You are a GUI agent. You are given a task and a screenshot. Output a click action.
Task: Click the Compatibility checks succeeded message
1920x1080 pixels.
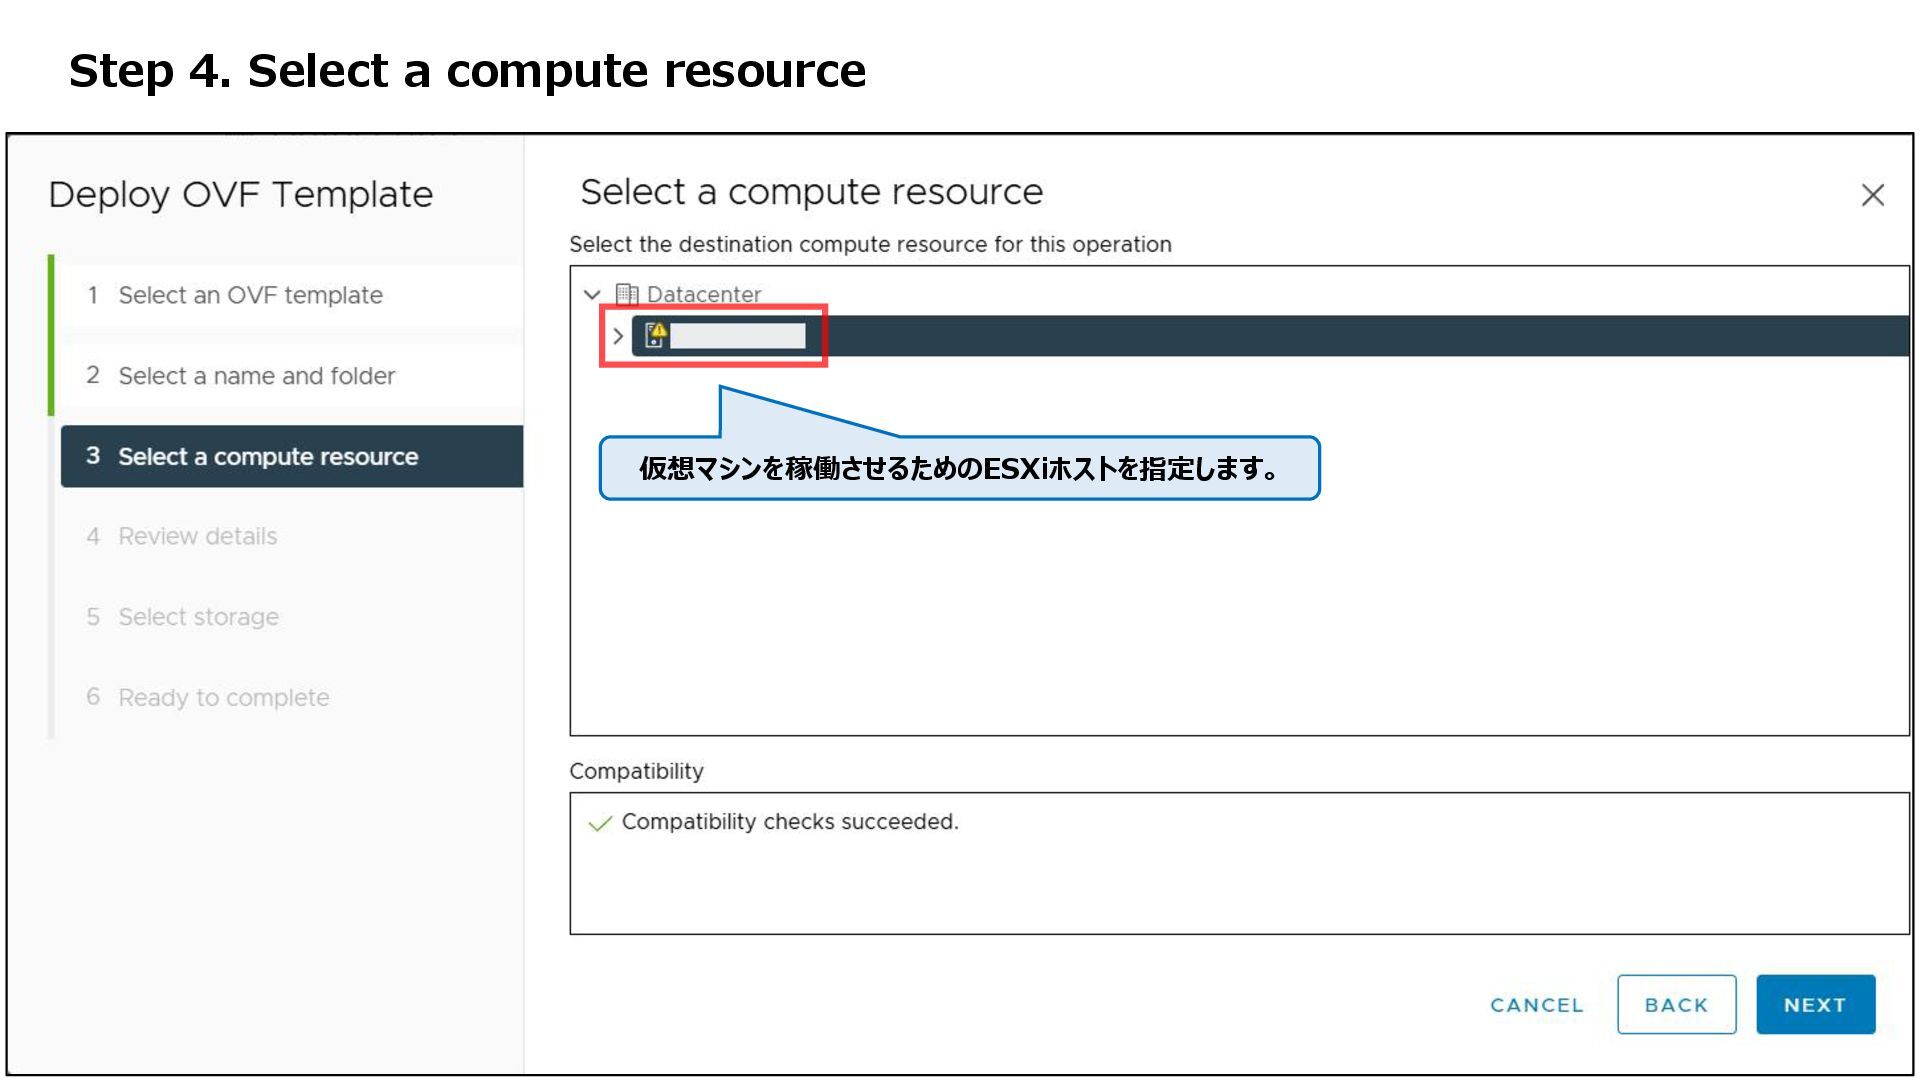pos(789,822)
